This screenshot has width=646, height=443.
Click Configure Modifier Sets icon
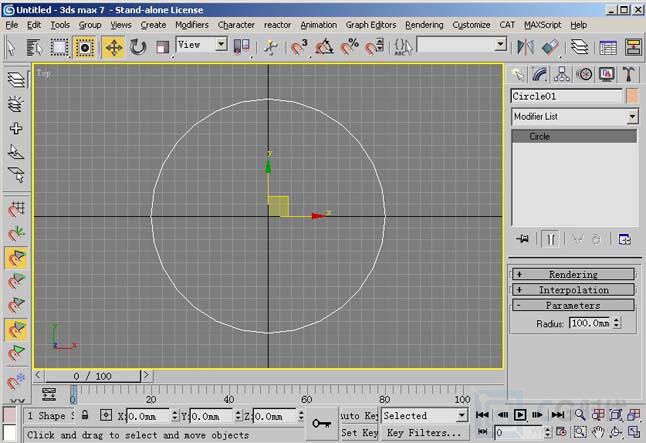point(625,239)
